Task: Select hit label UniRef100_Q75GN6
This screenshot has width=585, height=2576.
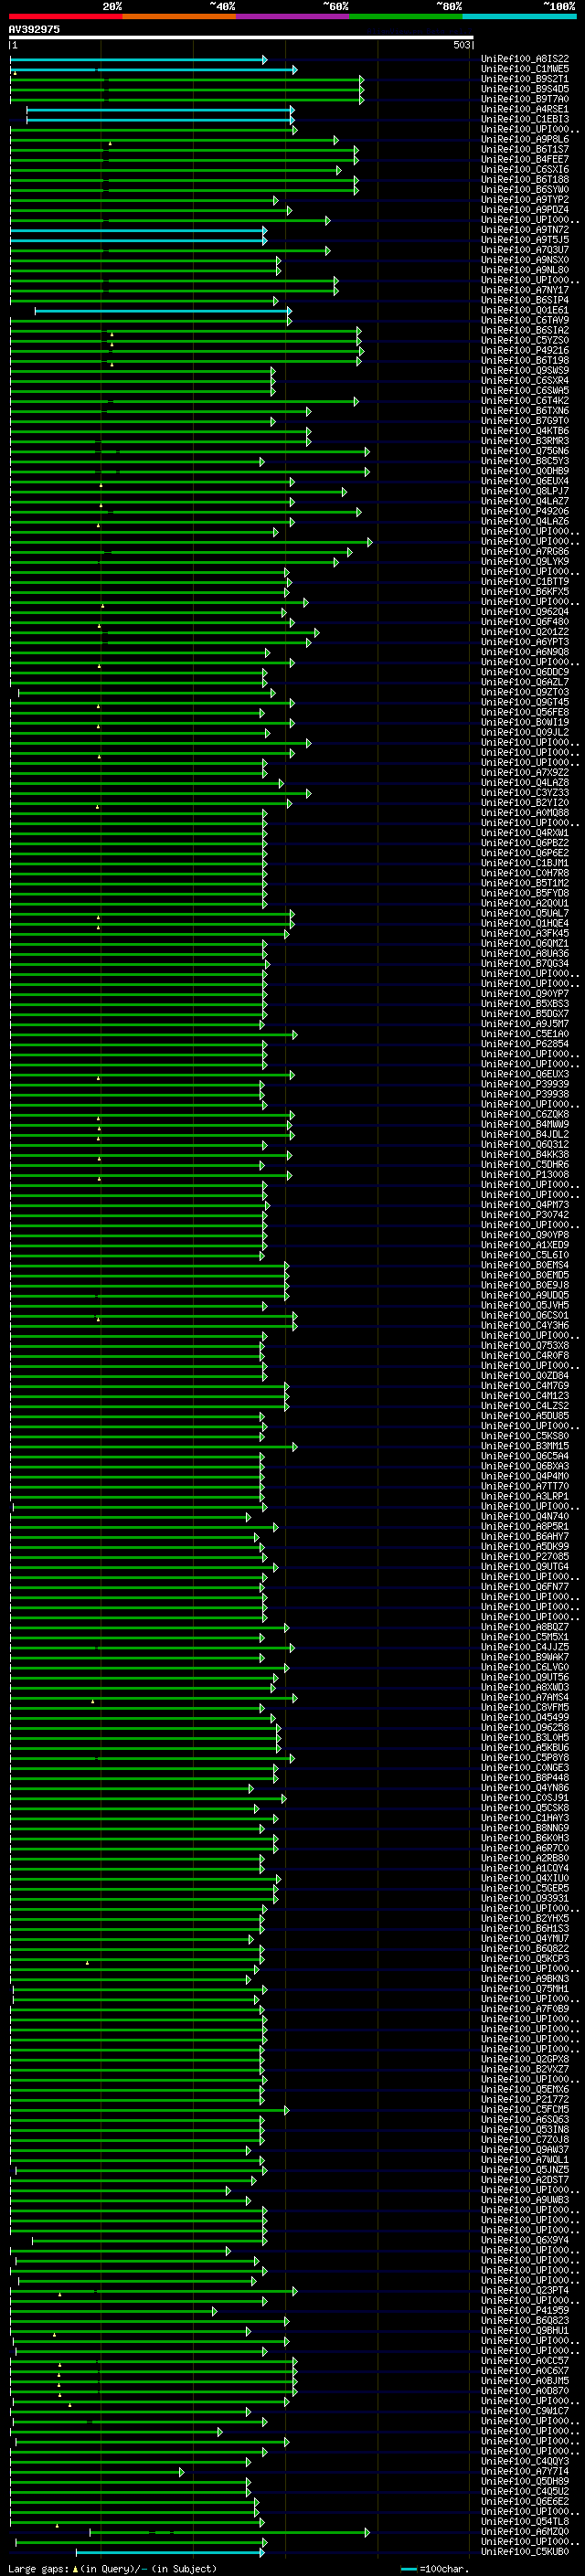Action: (525, 451)
